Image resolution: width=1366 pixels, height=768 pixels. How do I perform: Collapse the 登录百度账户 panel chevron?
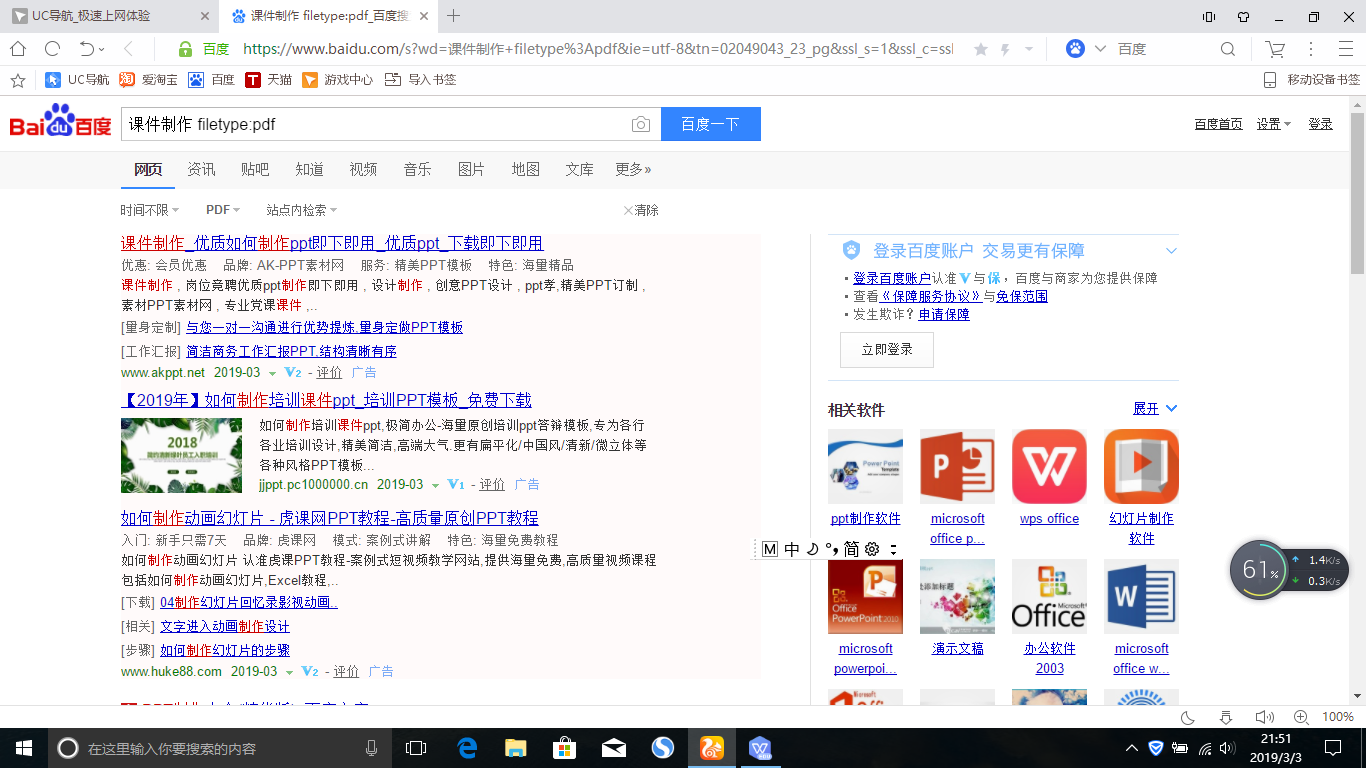pyautogui.click(x=1171, y=251)
